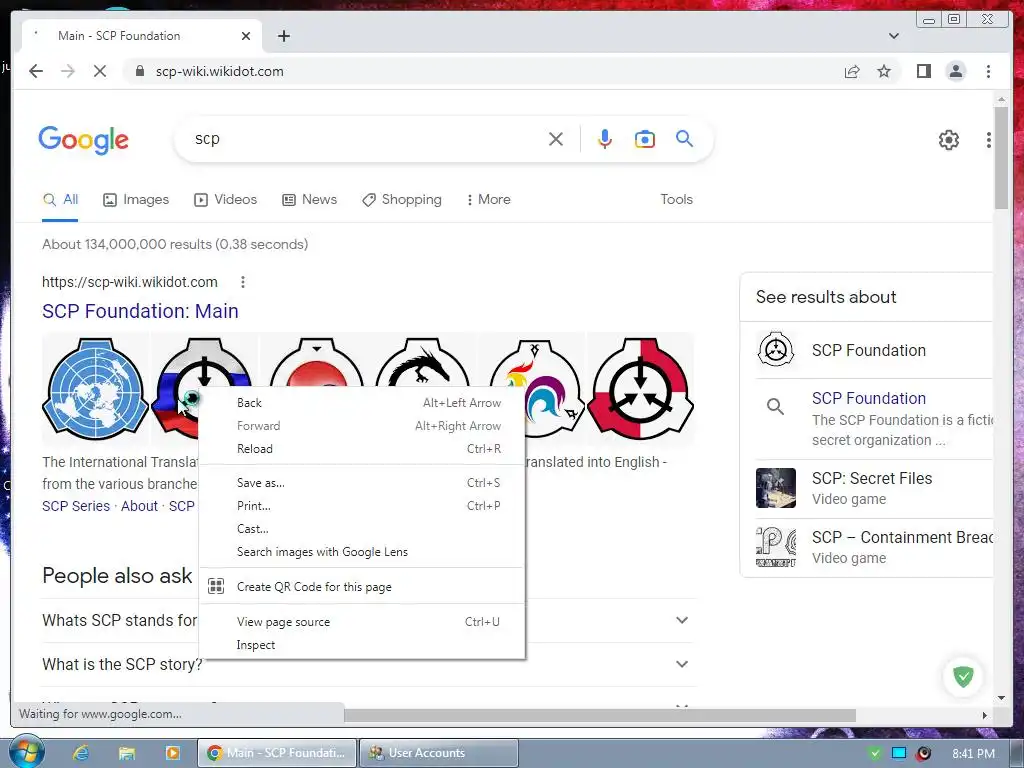This screenshot has width=1024, height=768.
Task: Open Chrome three-dot menu
Action: click(x=988, y=71)
